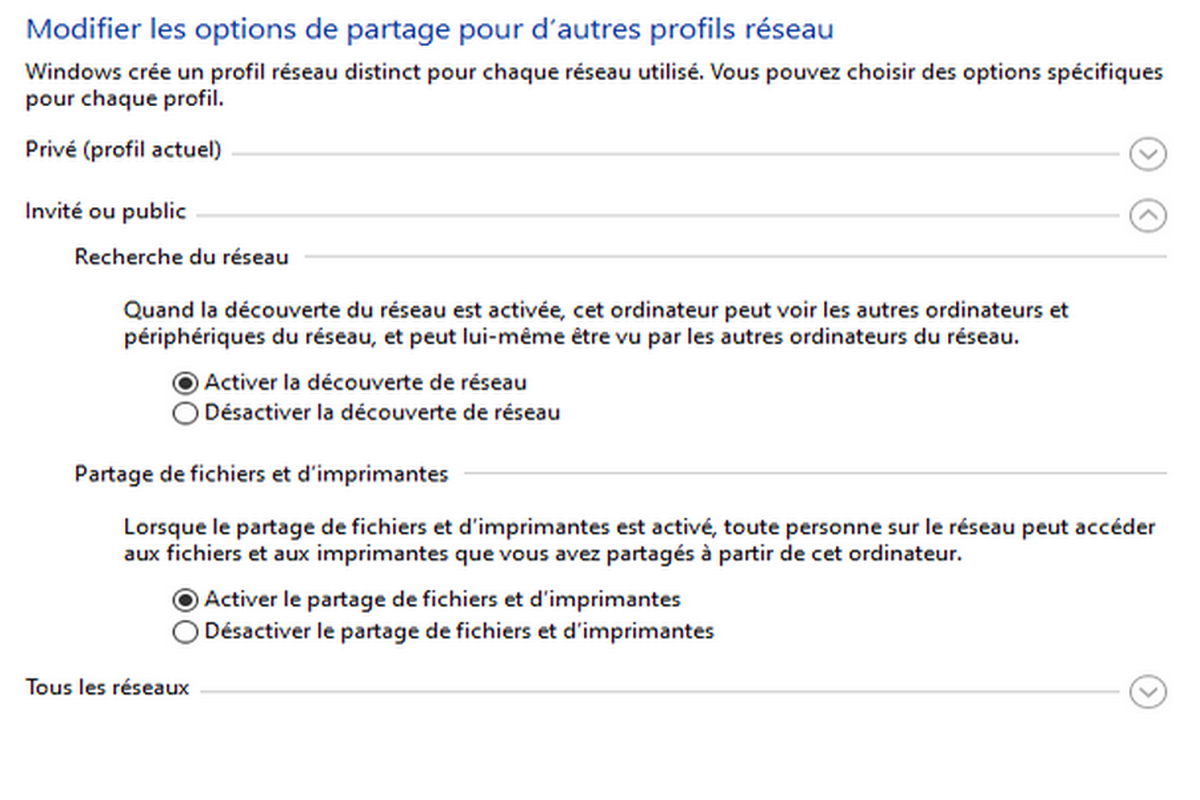Viewport: 1200px width, 800px height.
Task: Click the page title about modifying sharing options
Action: (429, 29)
